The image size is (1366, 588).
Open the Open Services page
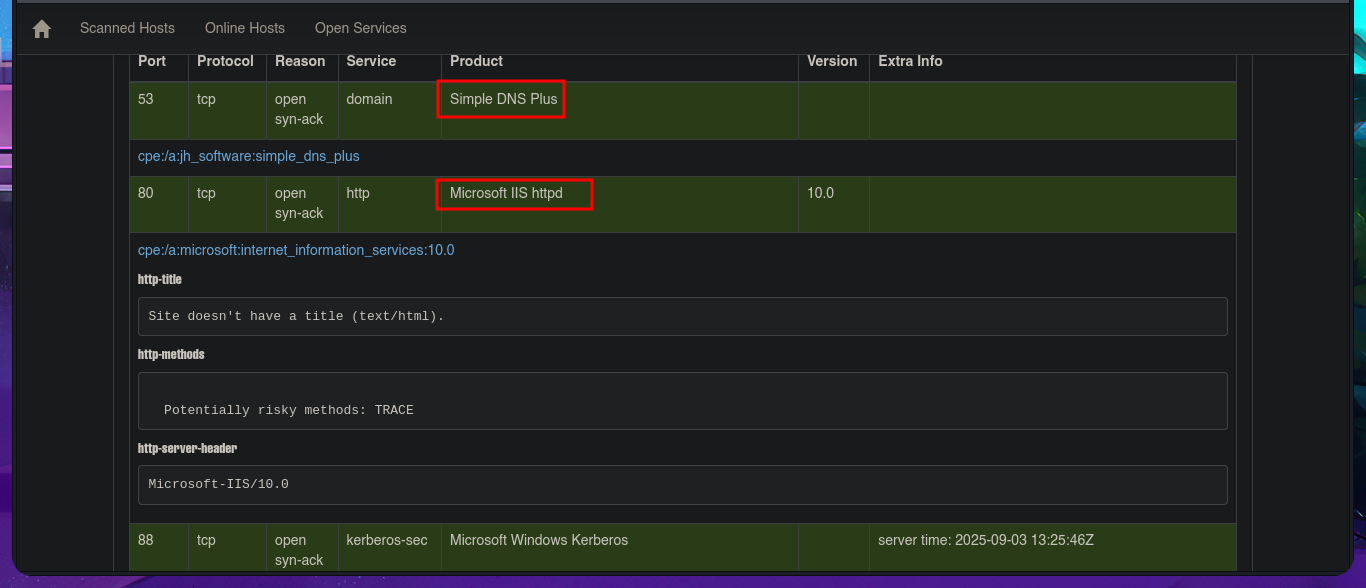(360, 28)
